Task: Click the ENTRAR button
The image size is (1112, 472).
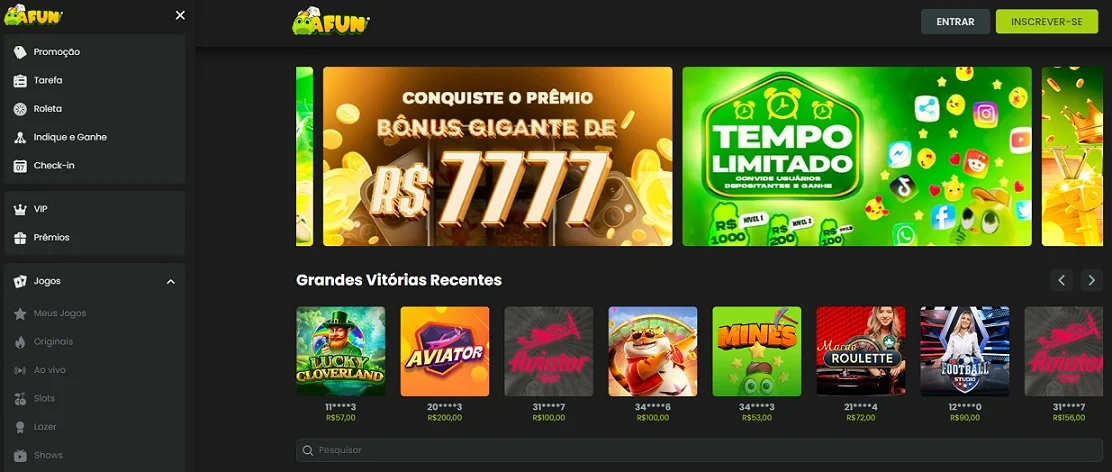Action: 955,21
